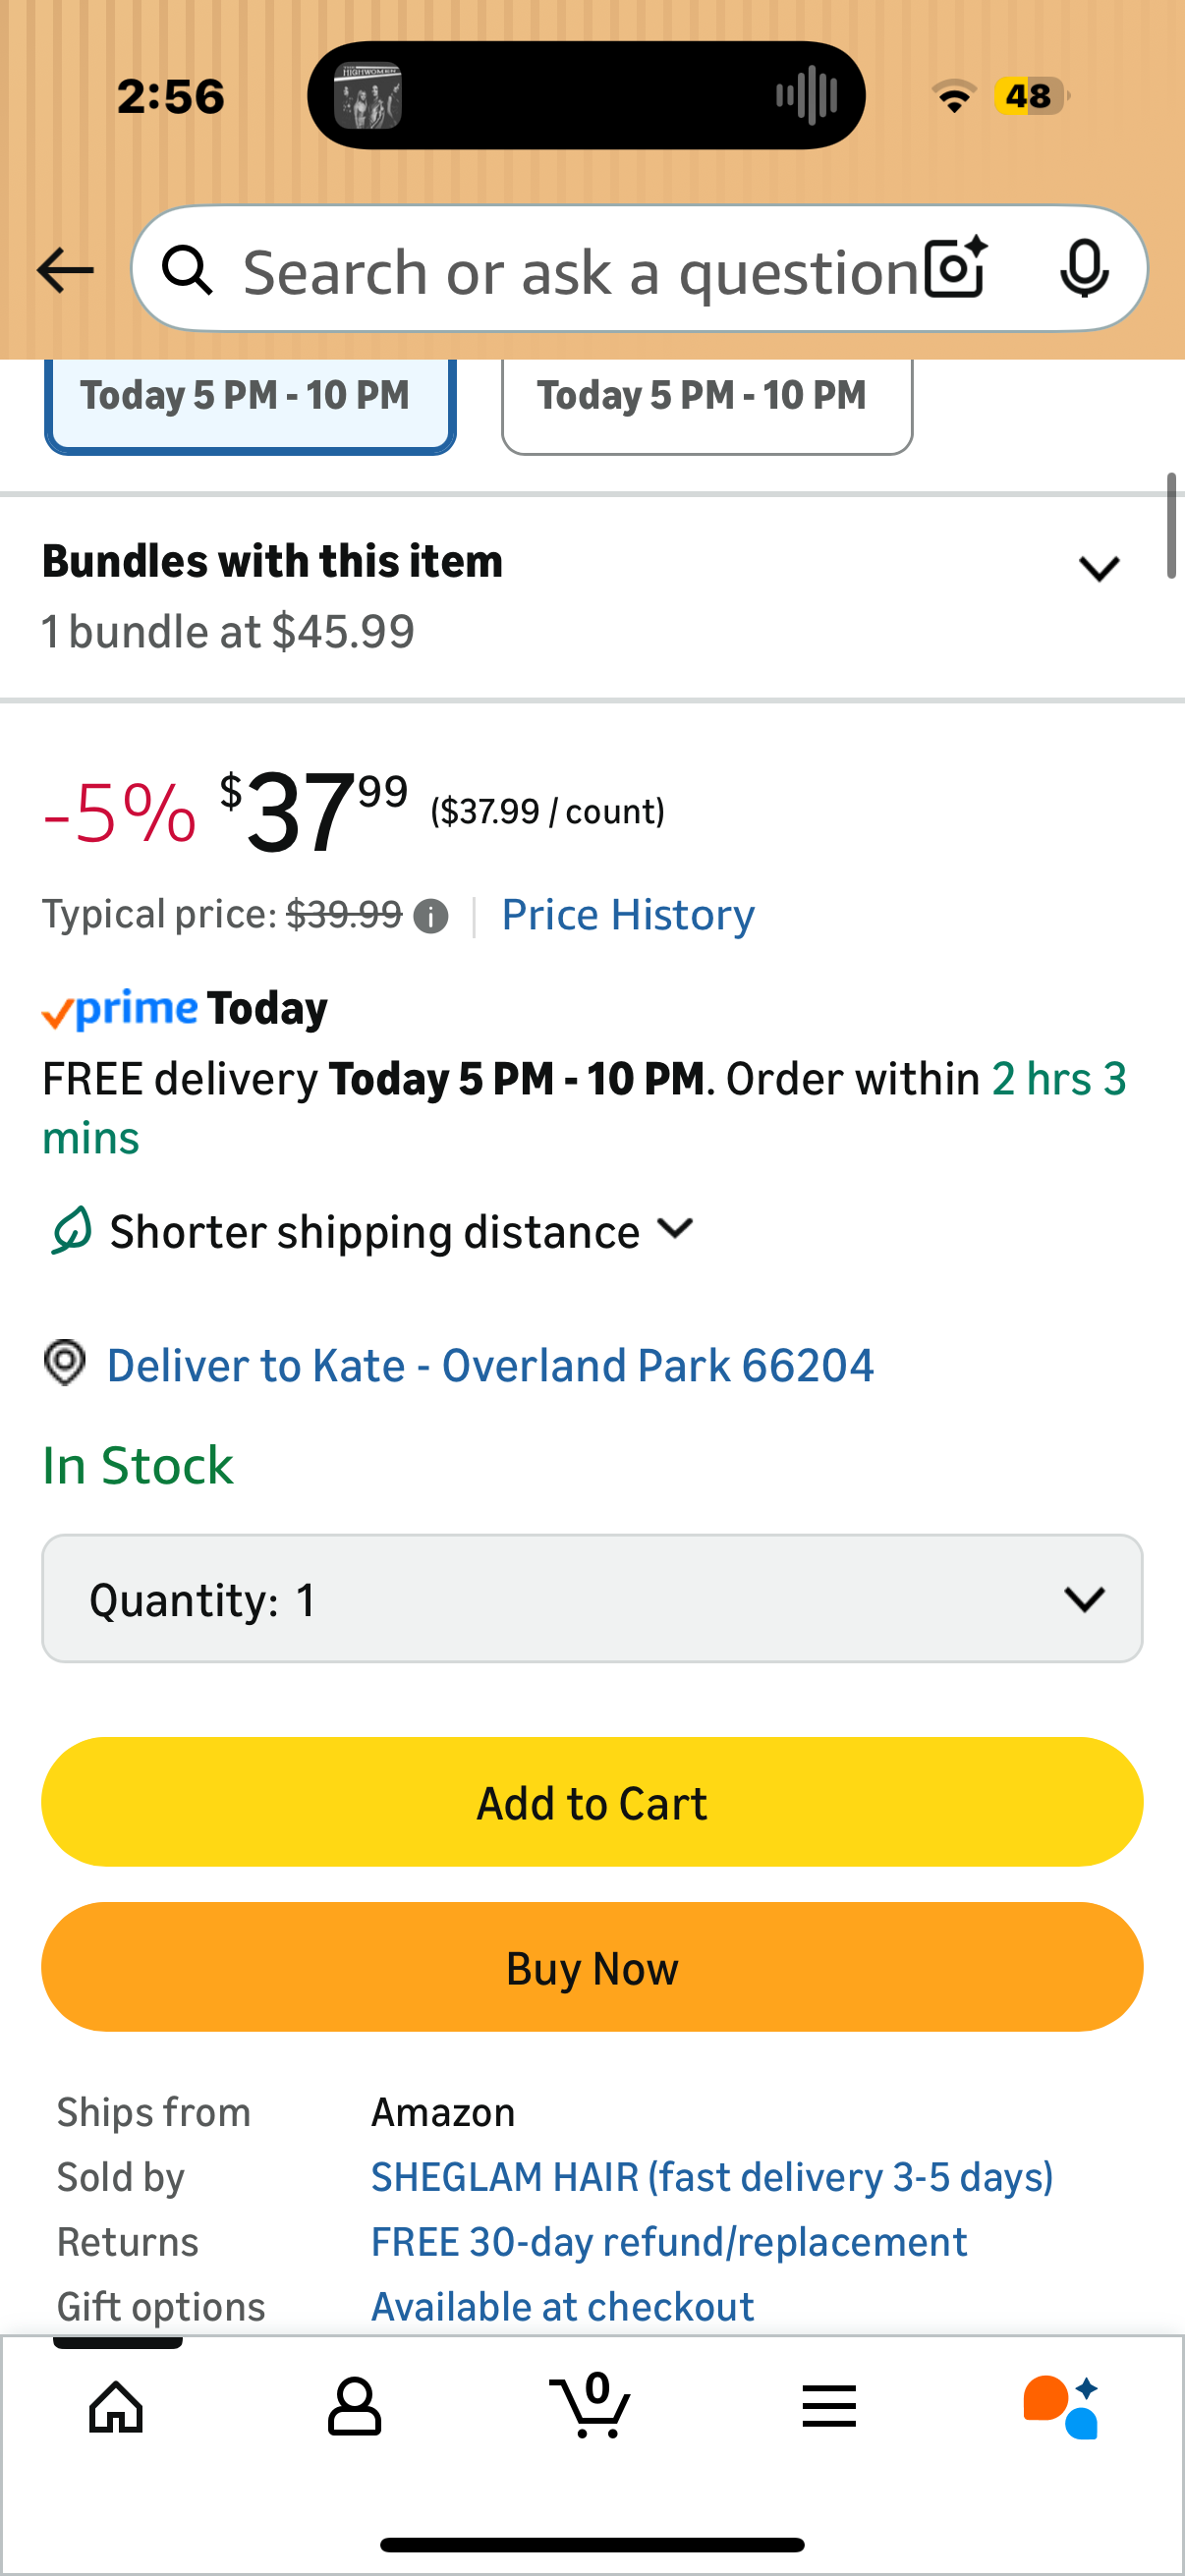Open the Home tab icon
Viewport: 1185px width, 2576px height.
(x=117, y=2406)
